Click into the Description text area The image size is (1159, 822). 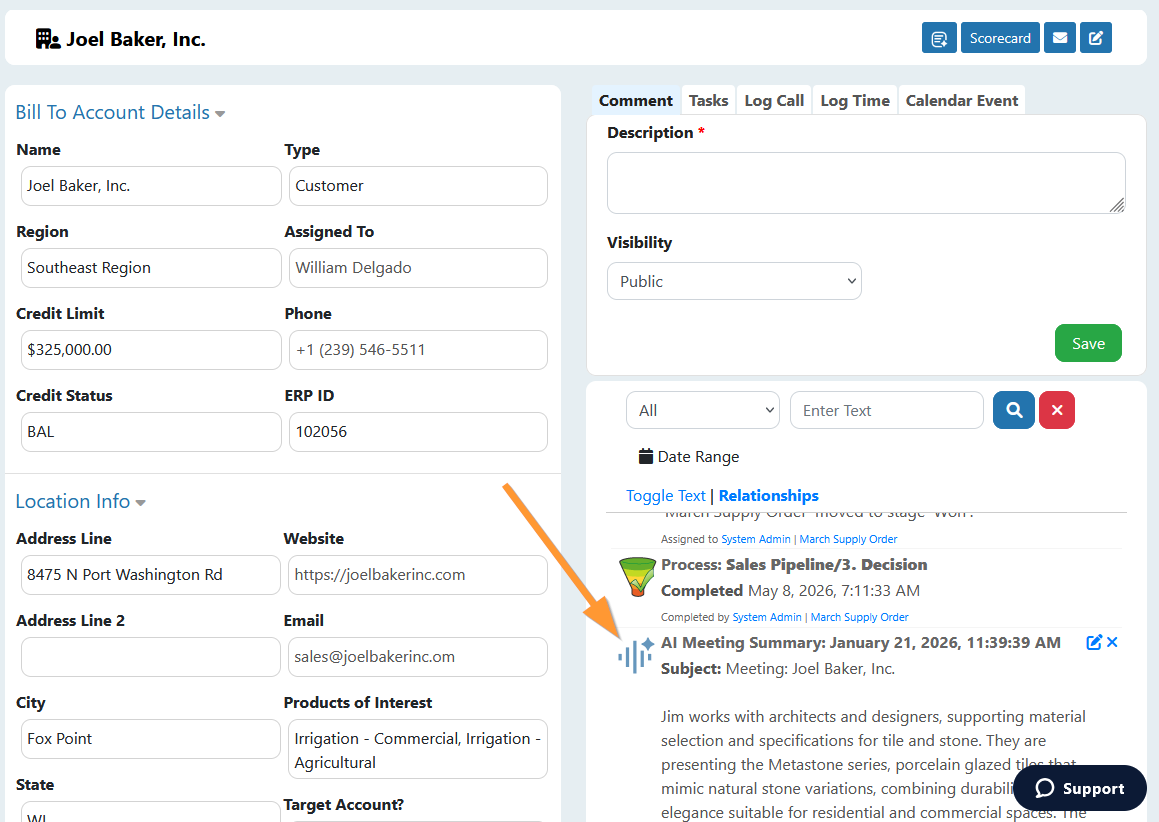click(866, 183)
